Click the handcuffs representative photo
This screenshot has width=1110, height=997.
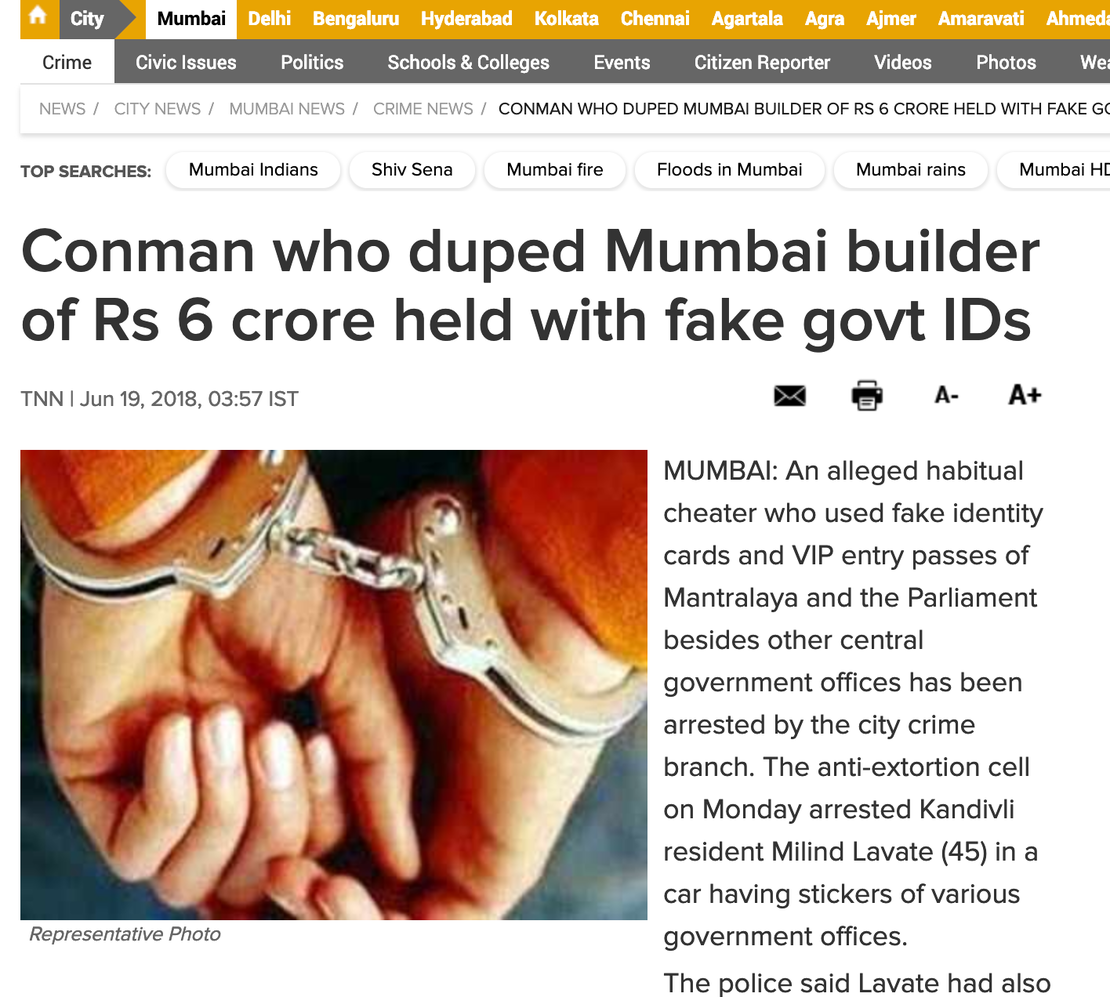[333, 685]
